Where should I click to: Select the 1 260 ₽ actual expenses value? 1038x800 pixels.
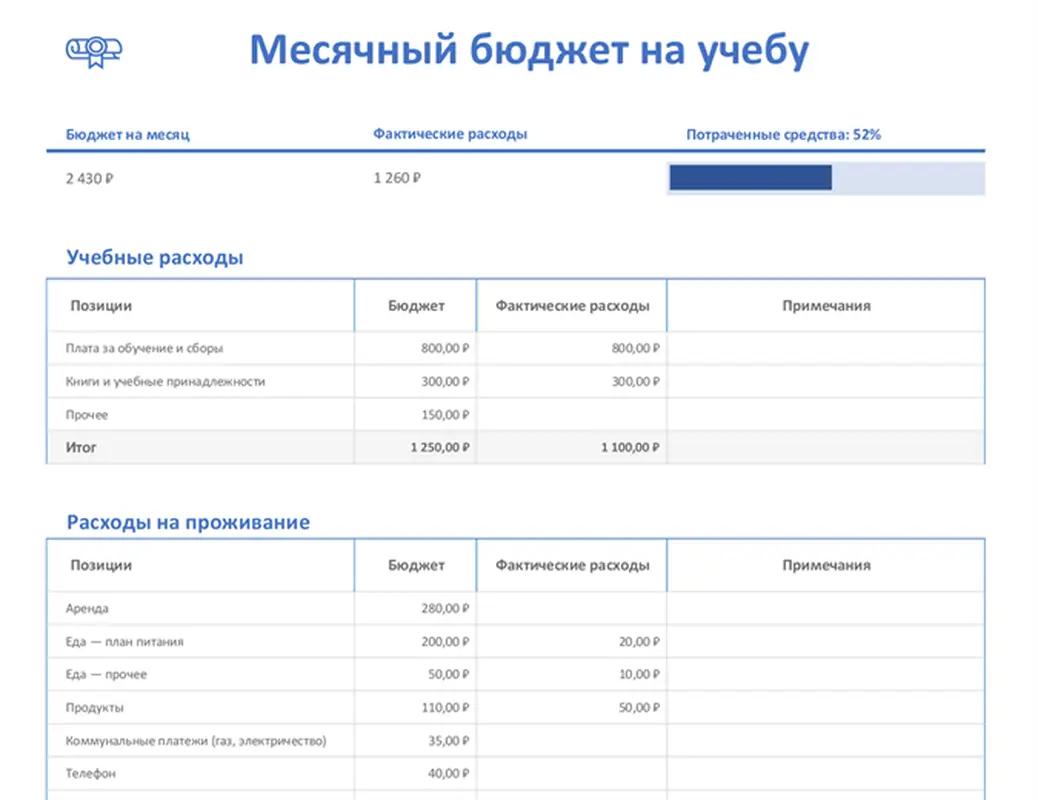point(396,178)
